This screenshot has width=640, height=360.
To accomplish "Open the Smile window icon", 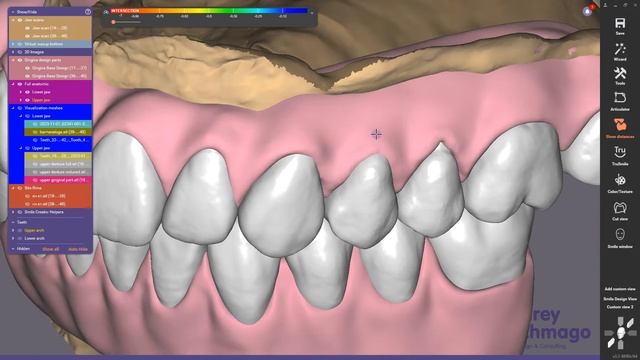I will tap(620, 235).
